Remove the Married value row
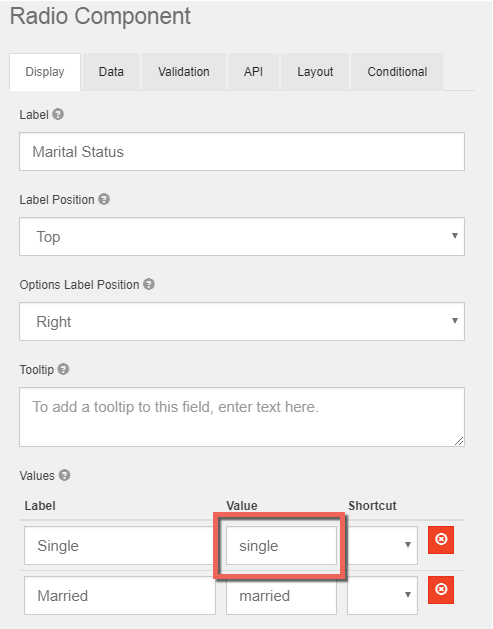The image size is (493, 629). point(440,590)
